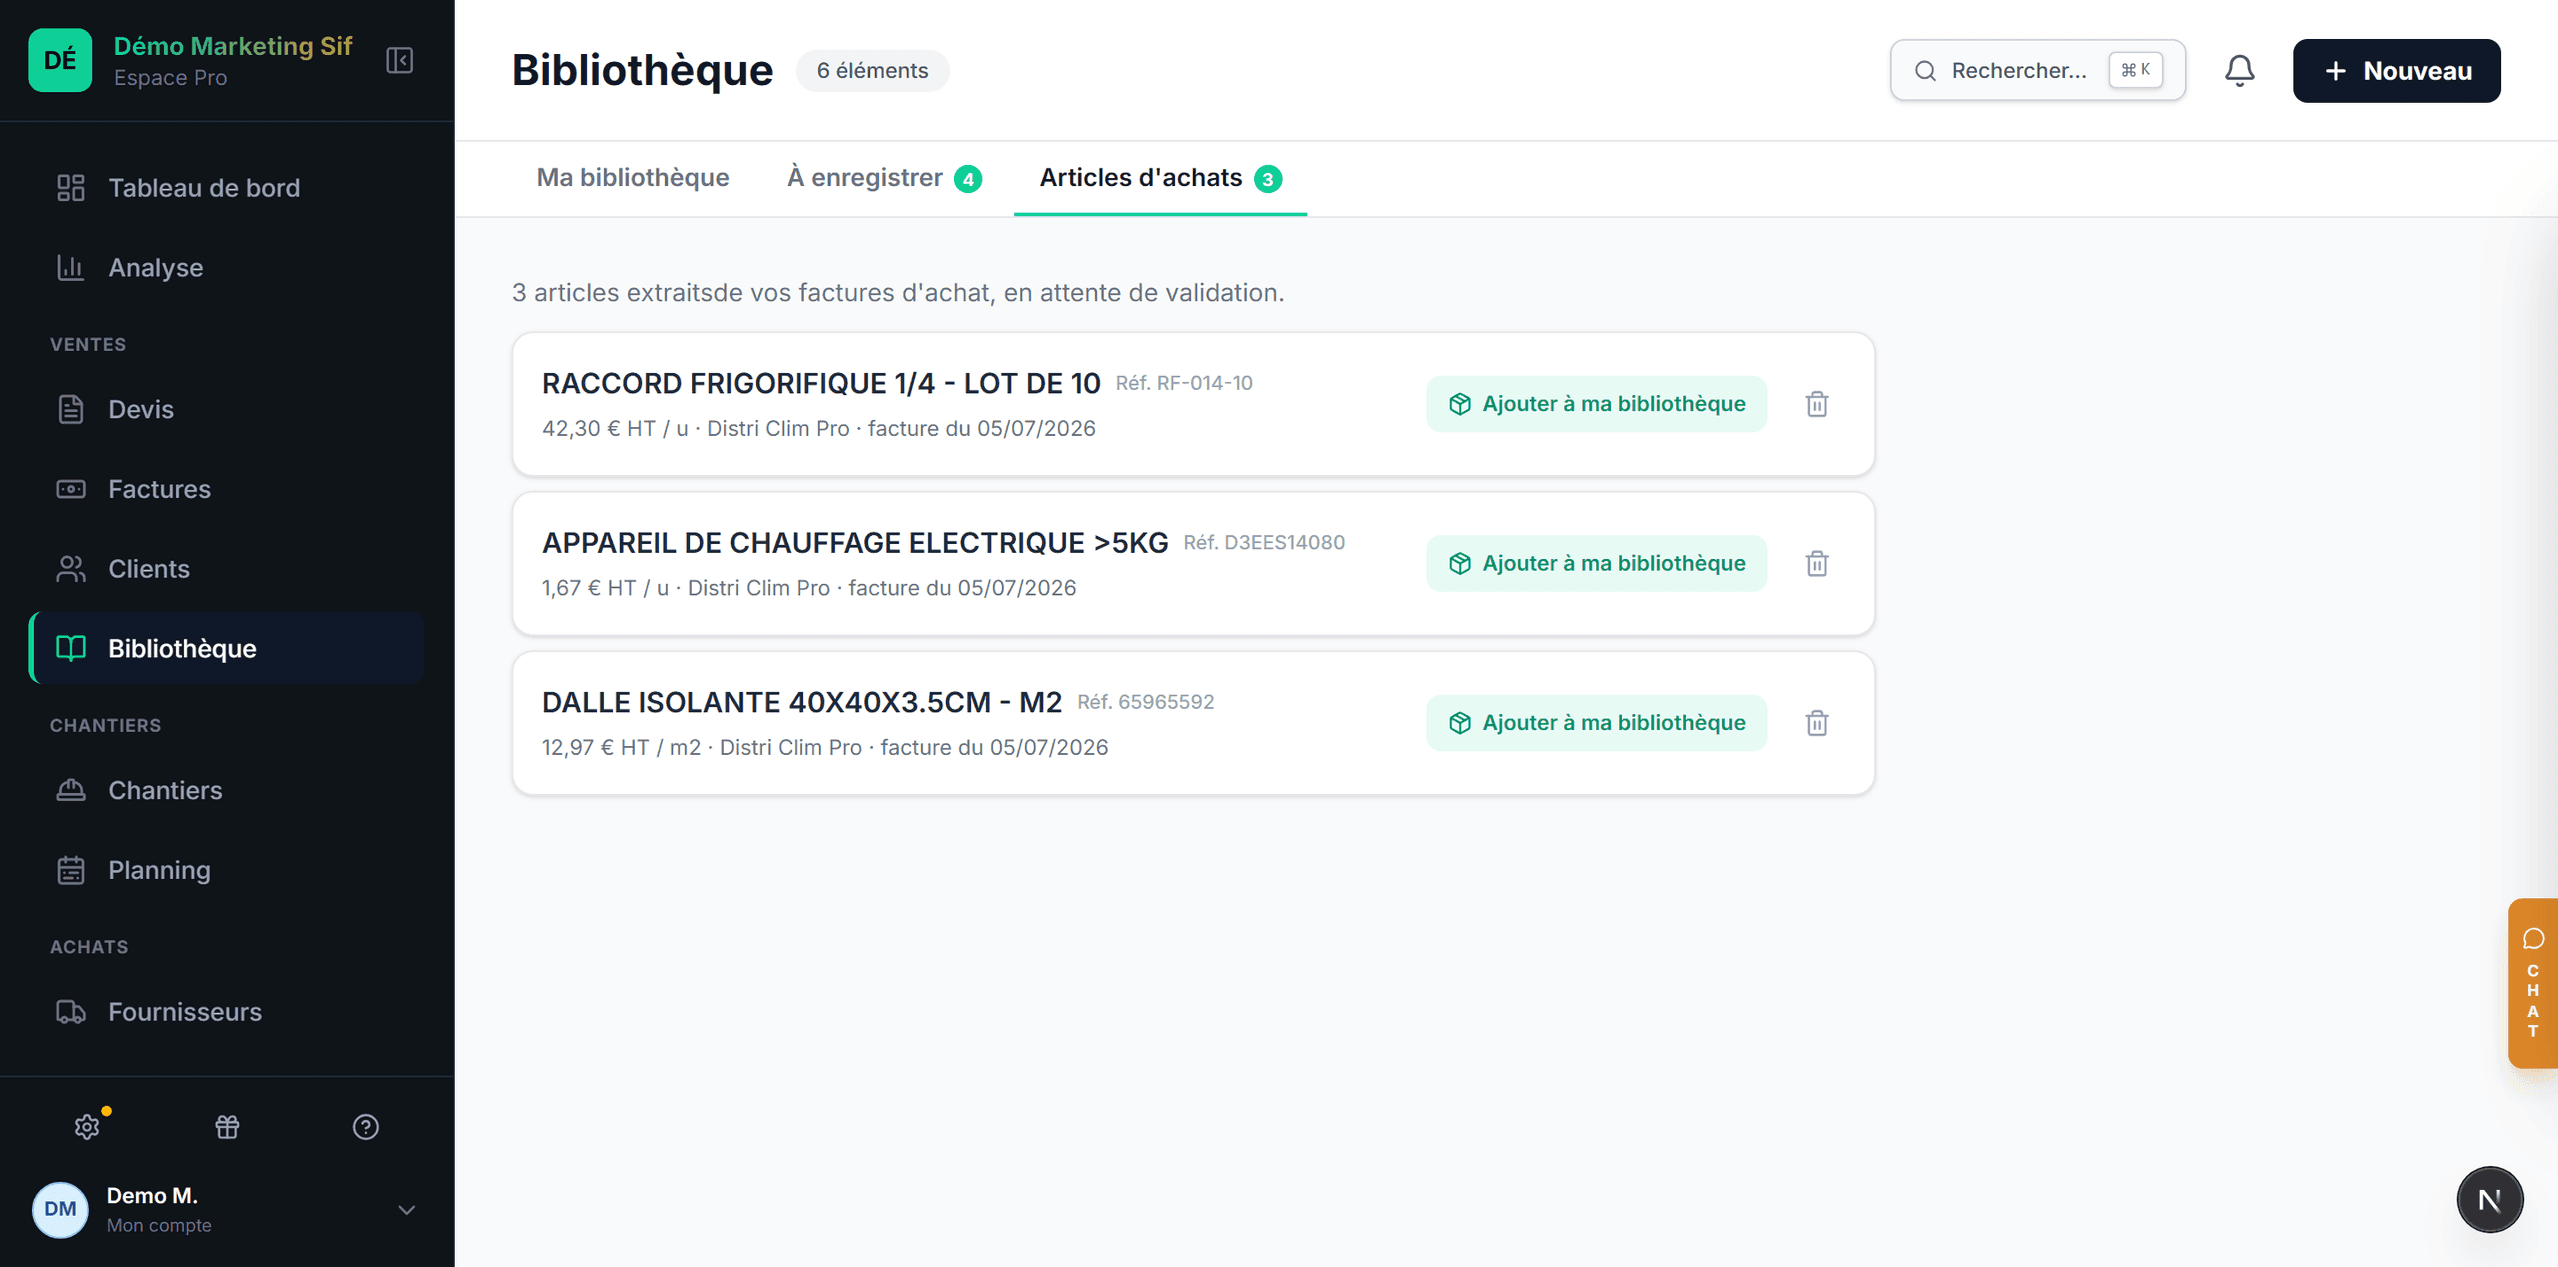Click the Planning calendar icon
This screenshot has width=2558, height=1267.
pyautogui.click(x=71, y=870)
